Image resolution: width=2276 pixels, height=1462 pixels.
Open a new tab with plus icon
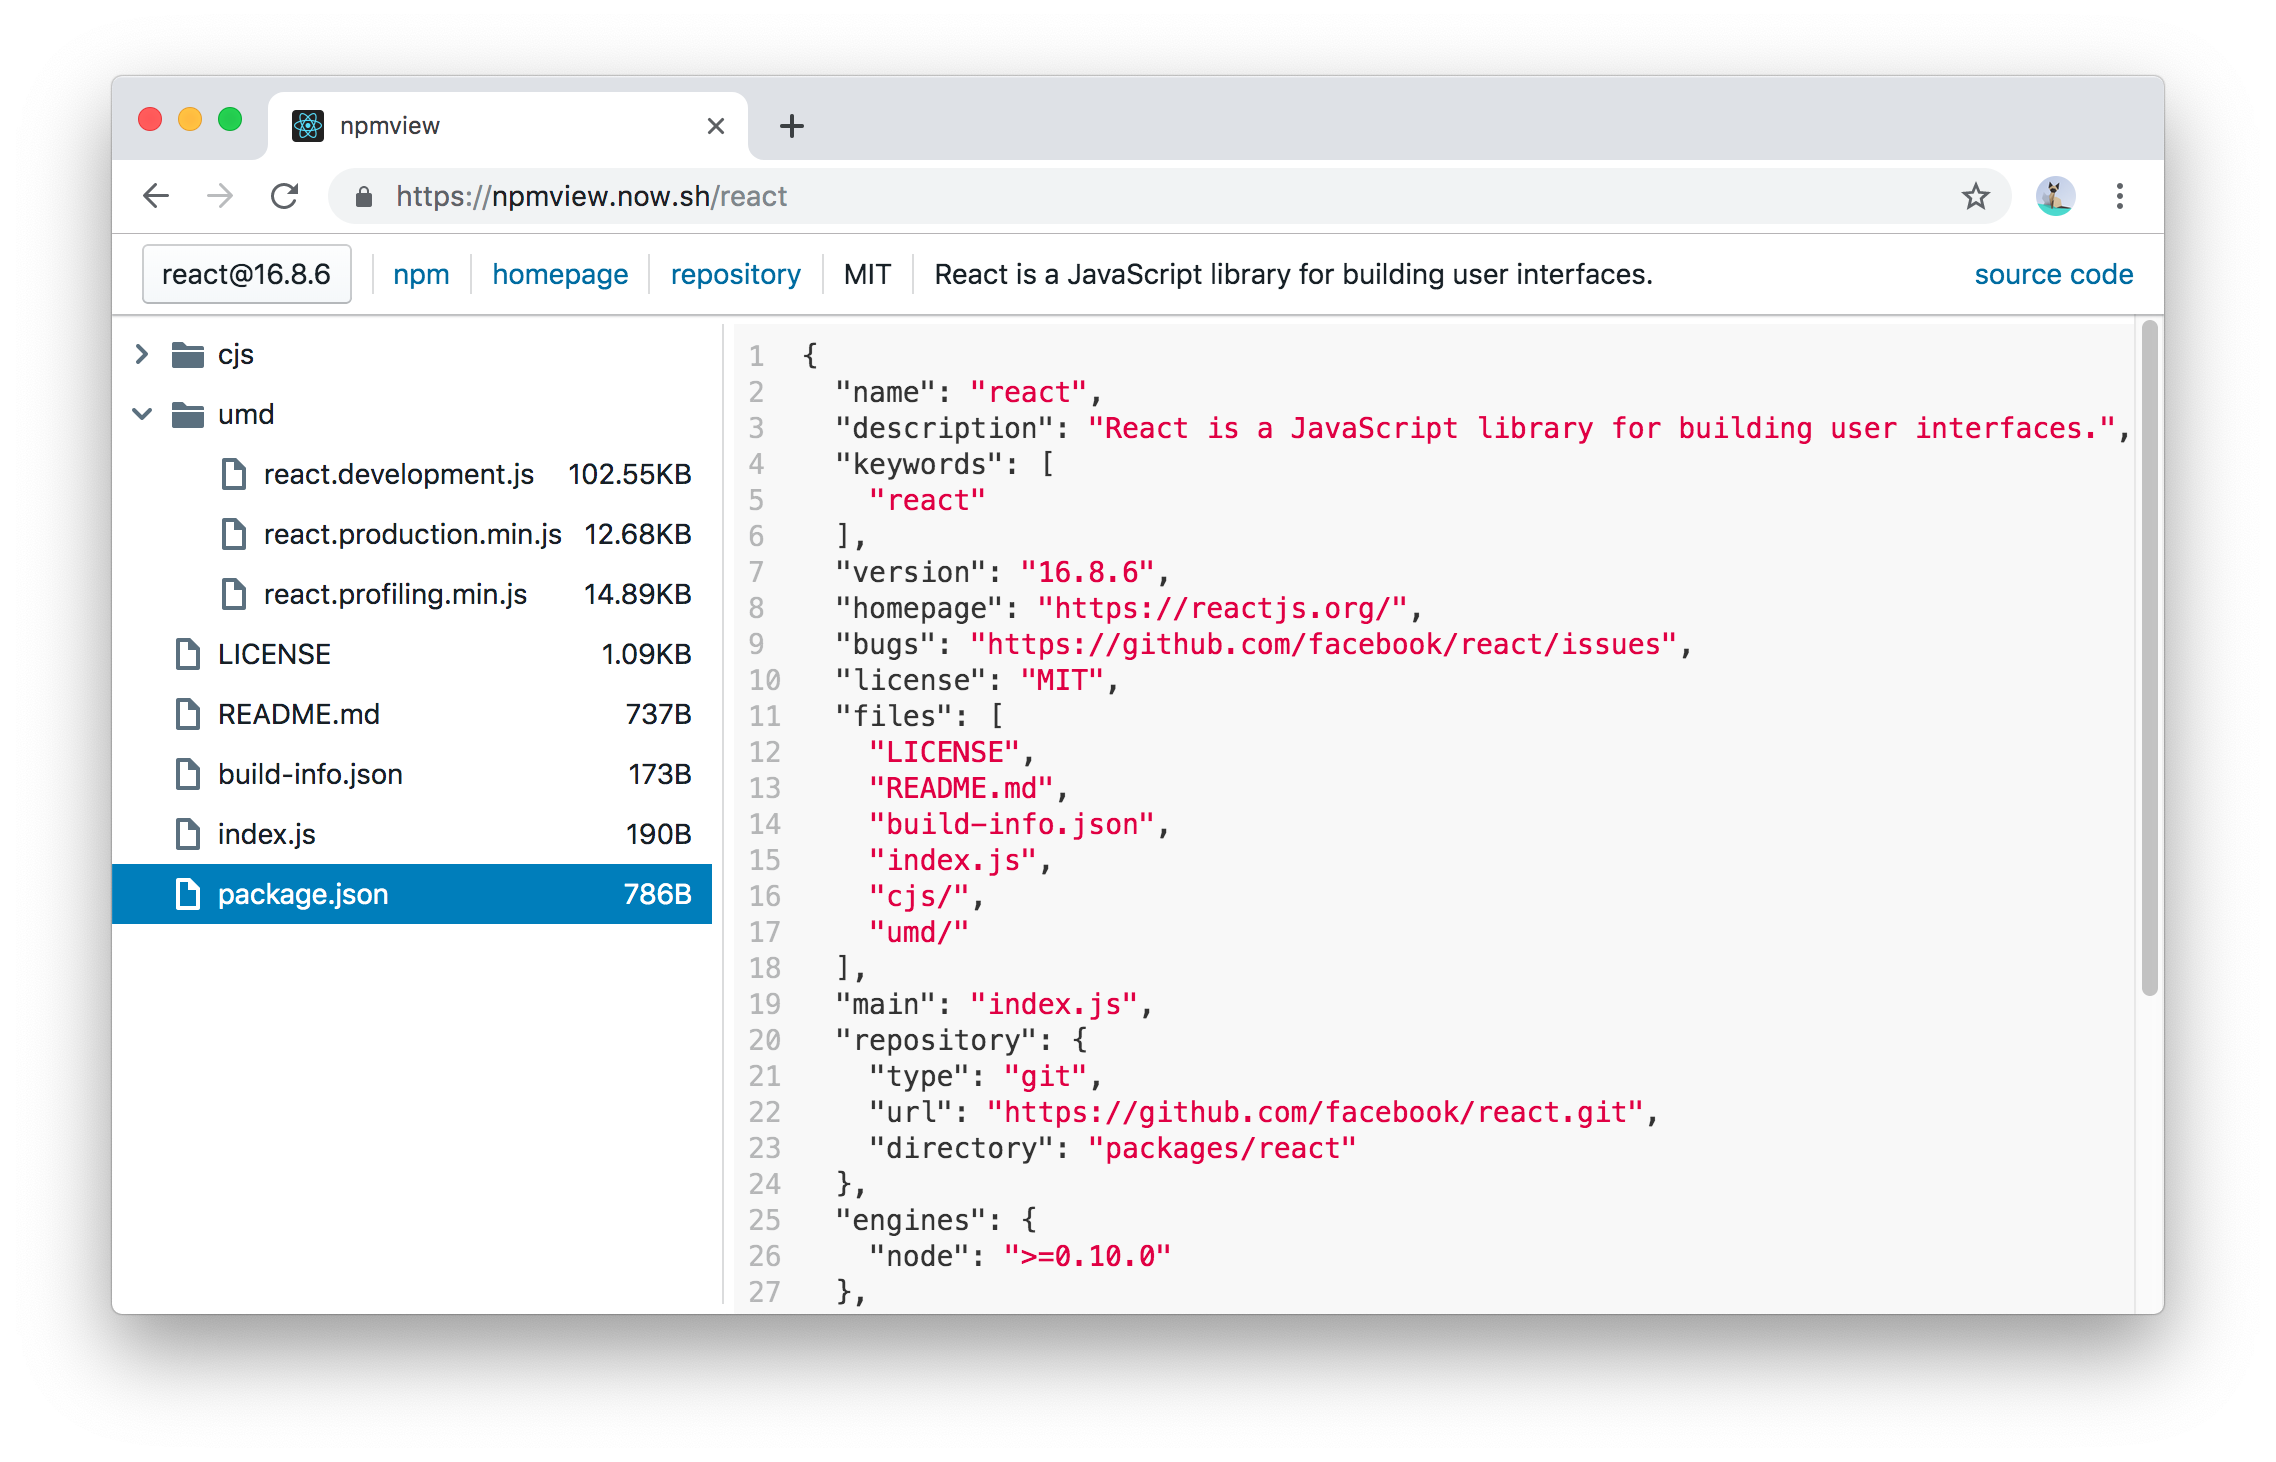pyautogui.click(x=791, y=126)
